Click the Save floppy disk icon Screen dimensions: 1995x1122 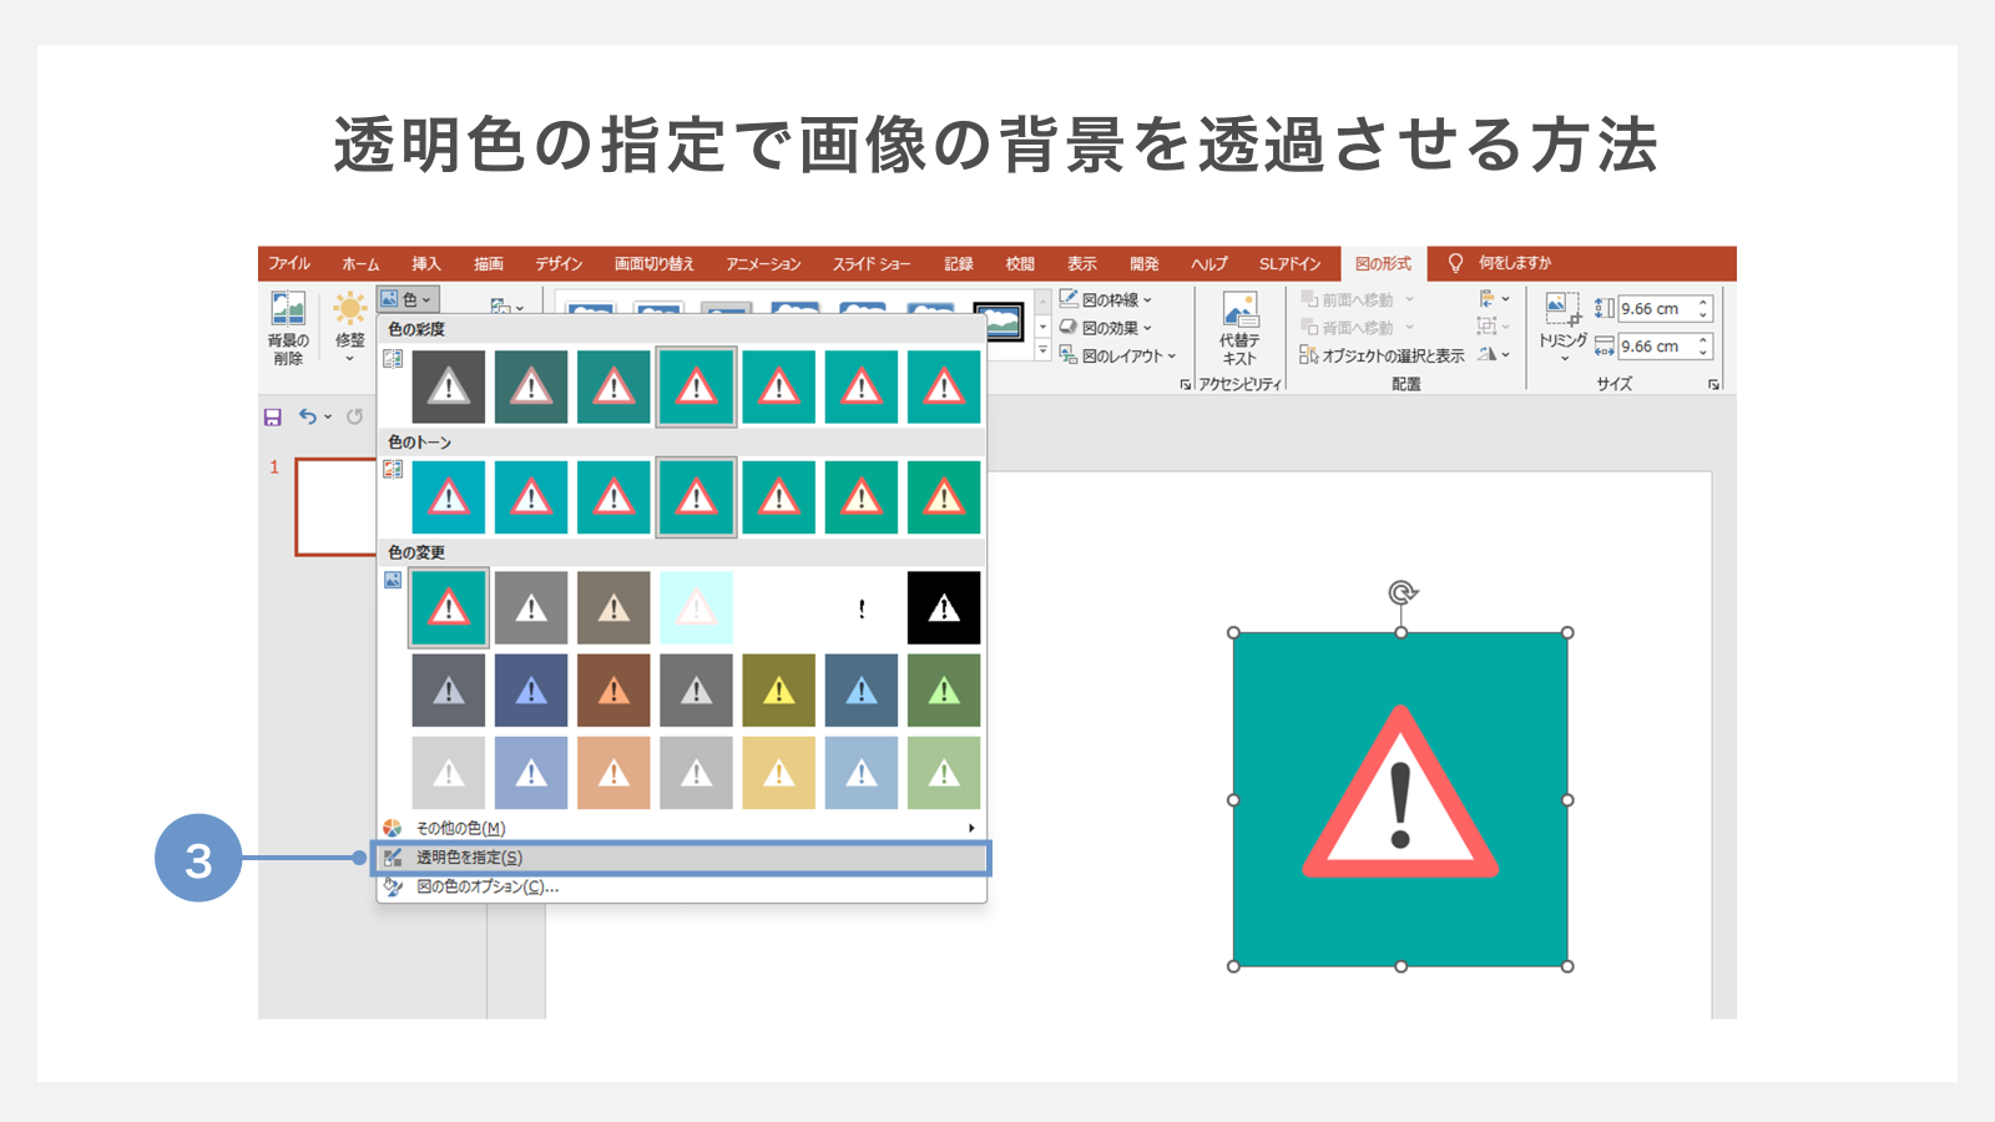click(272, 417)
